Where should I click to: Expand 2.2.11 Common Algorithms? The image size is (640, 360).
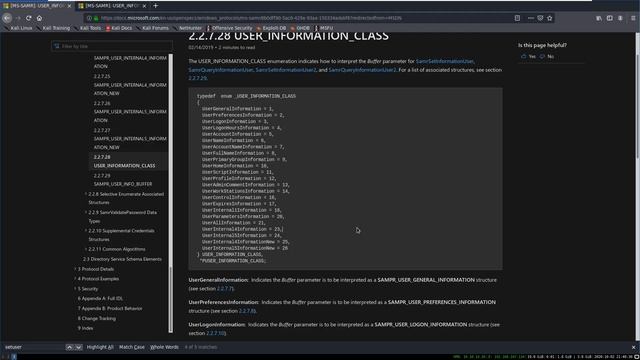pos(116,249)
